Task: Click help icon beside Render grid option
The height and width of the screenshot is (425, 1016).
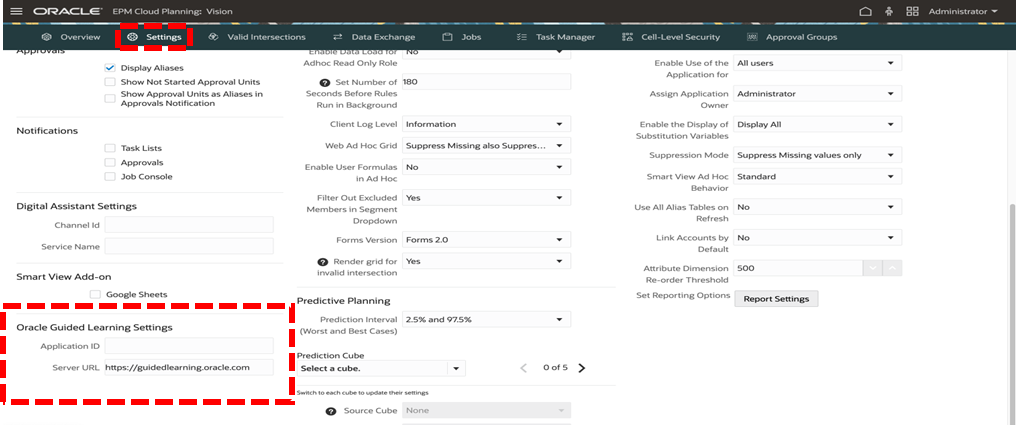Action: [323, 262]
